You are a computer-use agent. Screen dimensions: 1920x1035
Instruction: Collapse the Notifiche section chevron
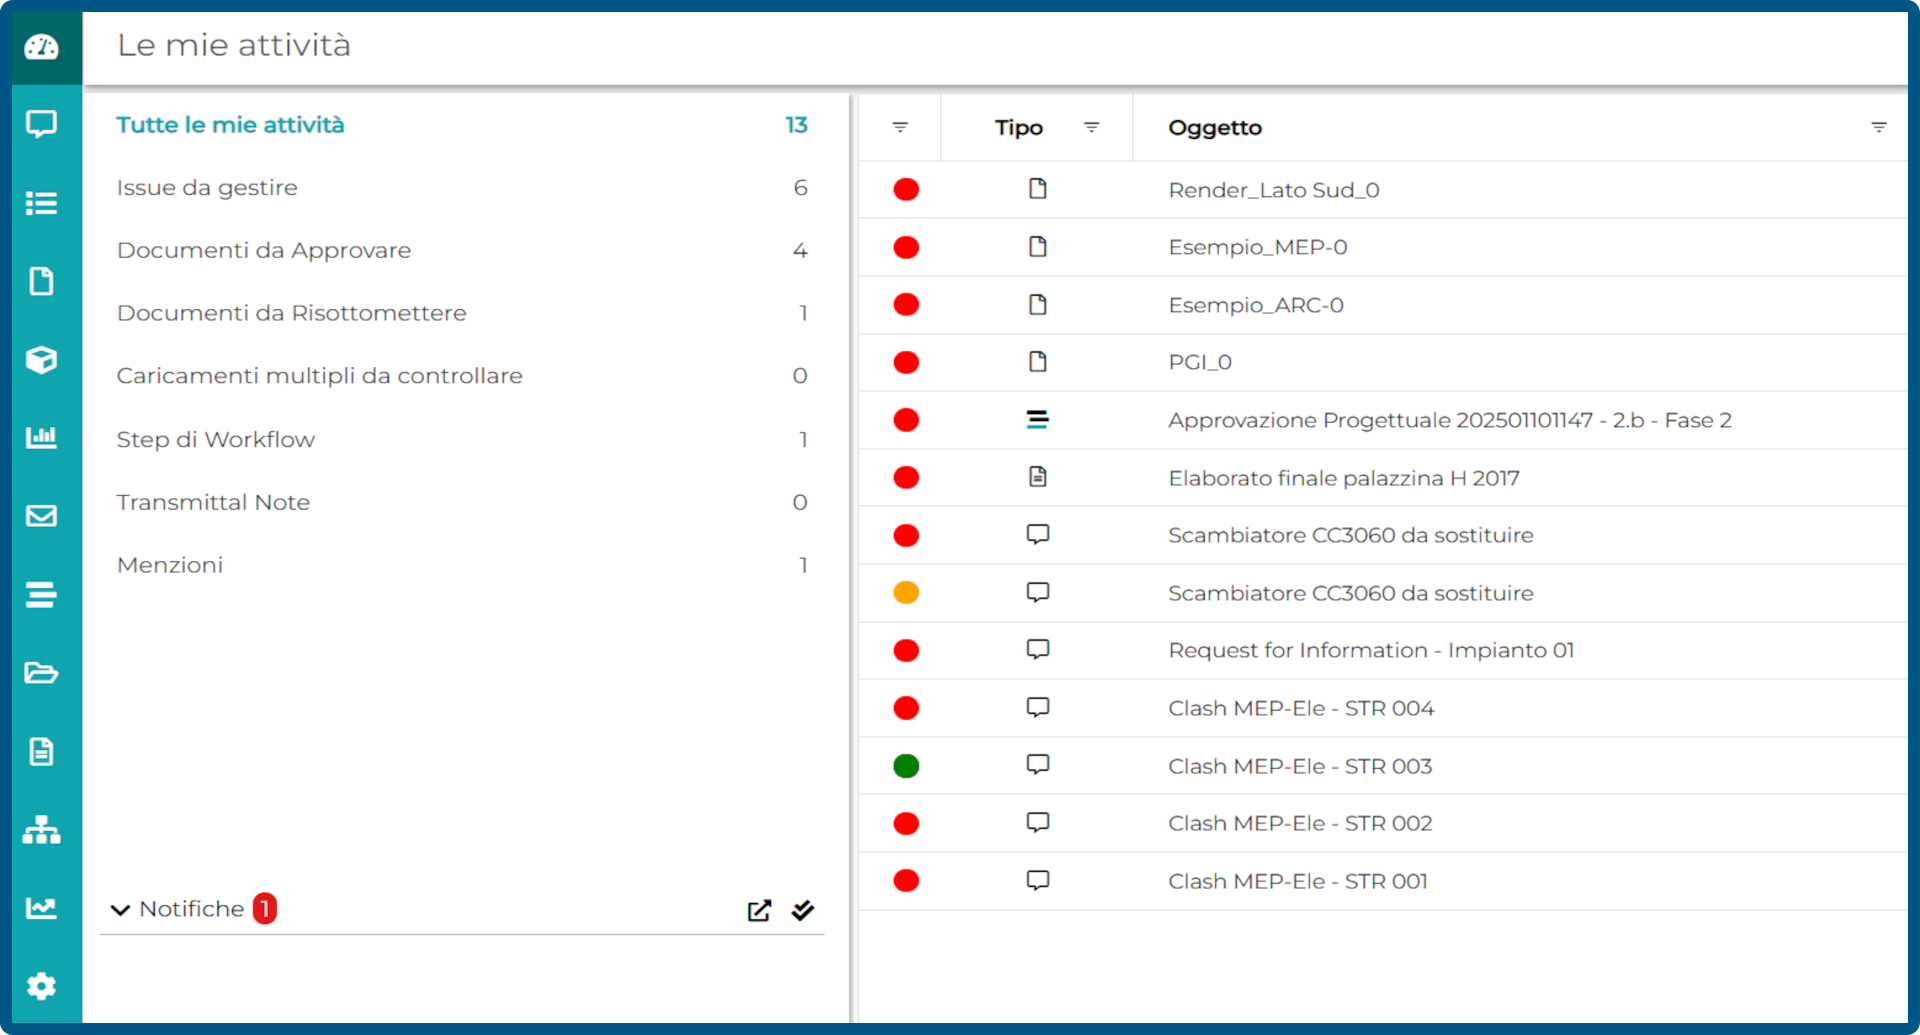click(120, 910)
